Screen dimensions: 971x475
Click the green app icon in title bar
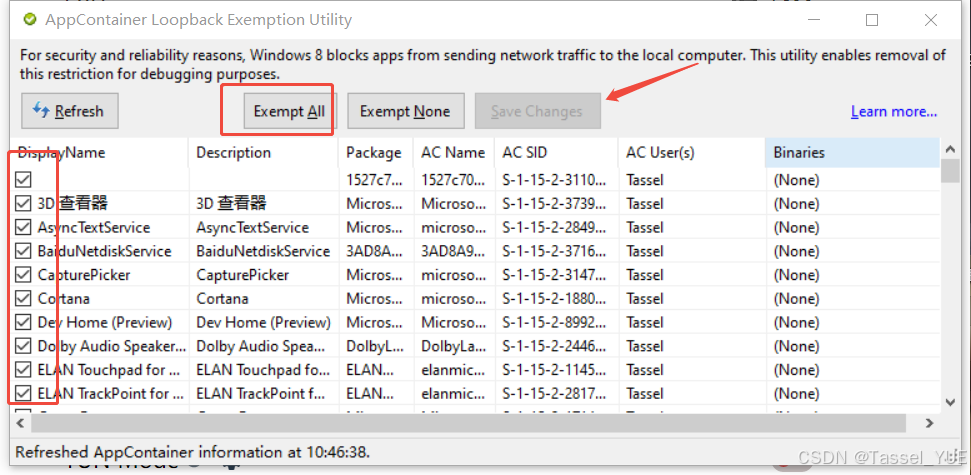click(x=29, y=20)
